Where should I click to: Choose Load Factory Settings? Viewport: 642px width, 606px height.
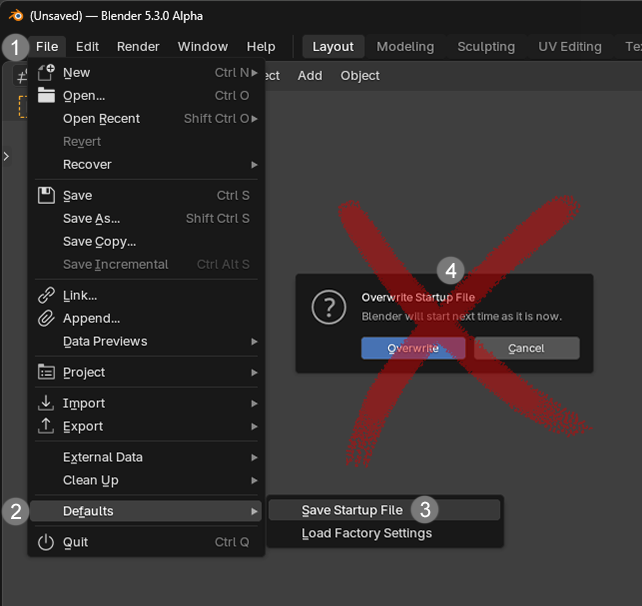pyautogui.click(x=384, y=533)
